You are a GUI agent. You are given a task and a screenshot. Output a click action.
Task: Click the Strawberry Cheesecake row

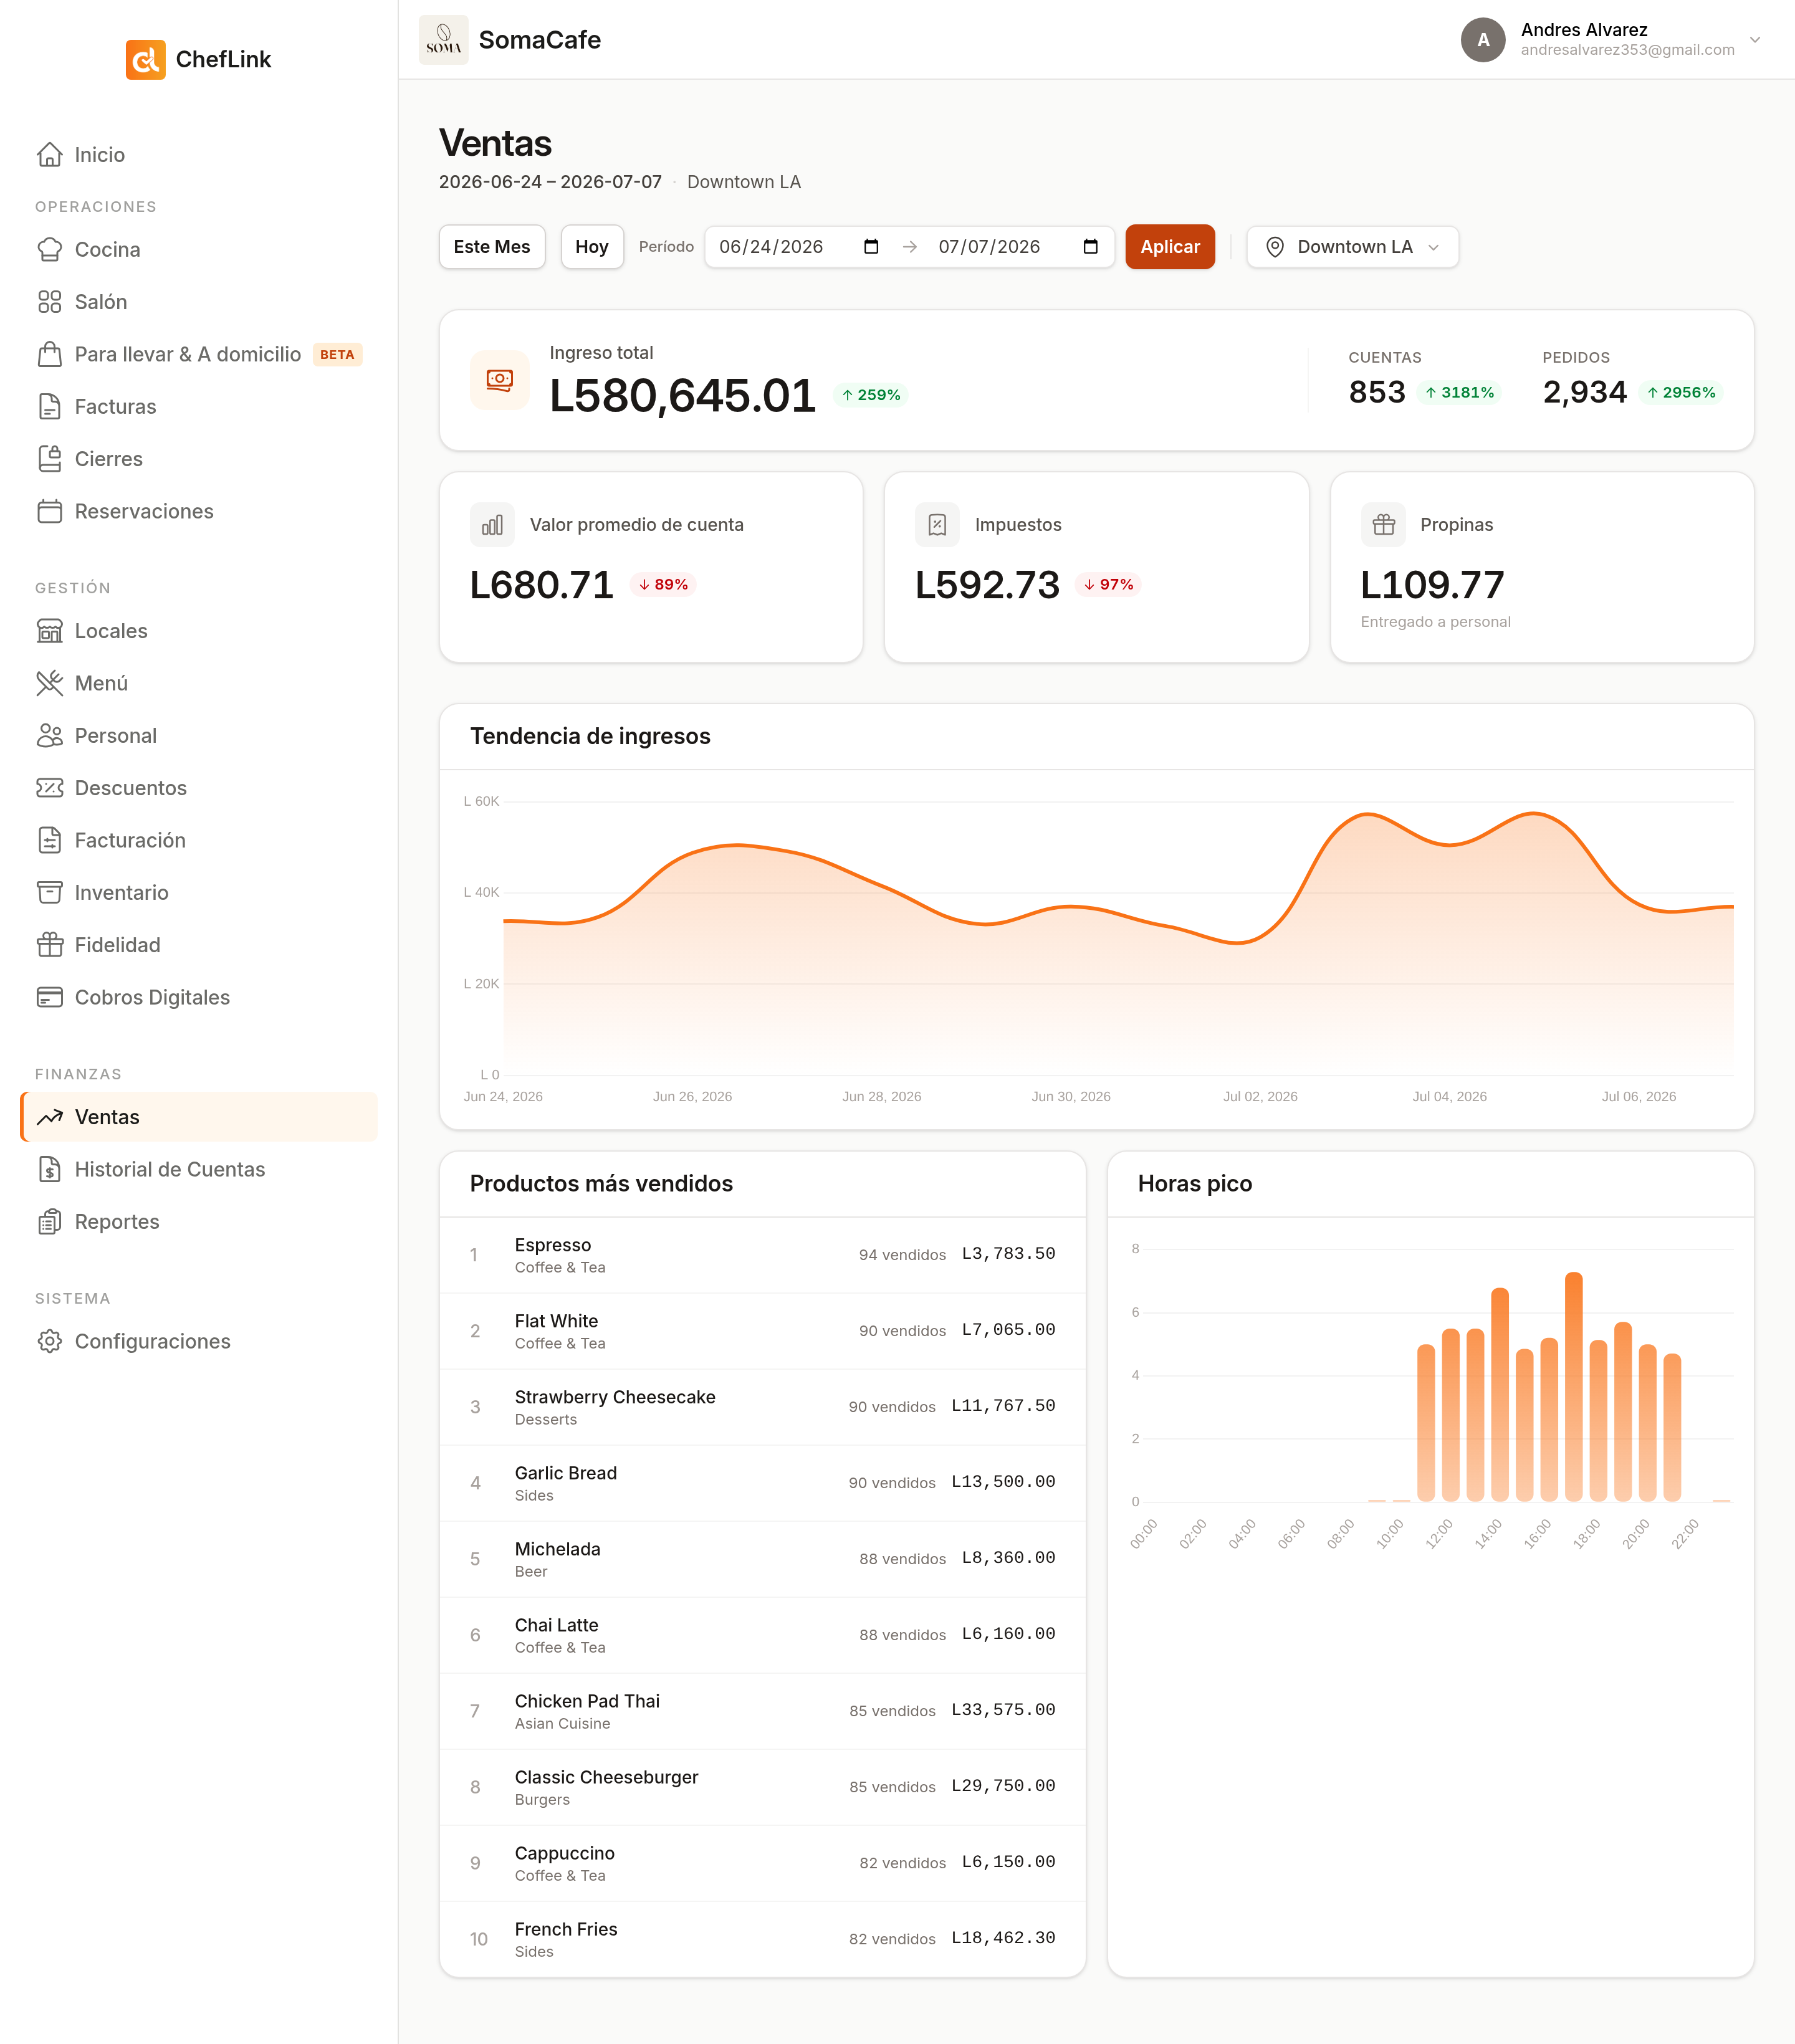(763, 1407)
